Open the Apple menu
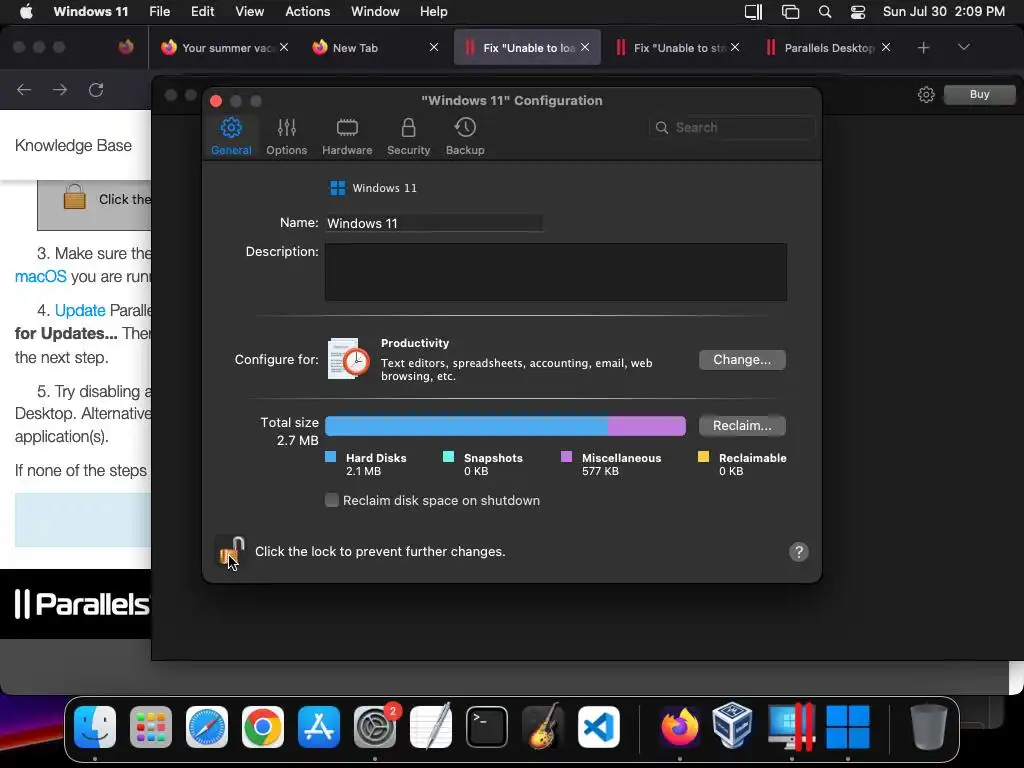Viewport: 1024px width, 768px height. (26, 12)
